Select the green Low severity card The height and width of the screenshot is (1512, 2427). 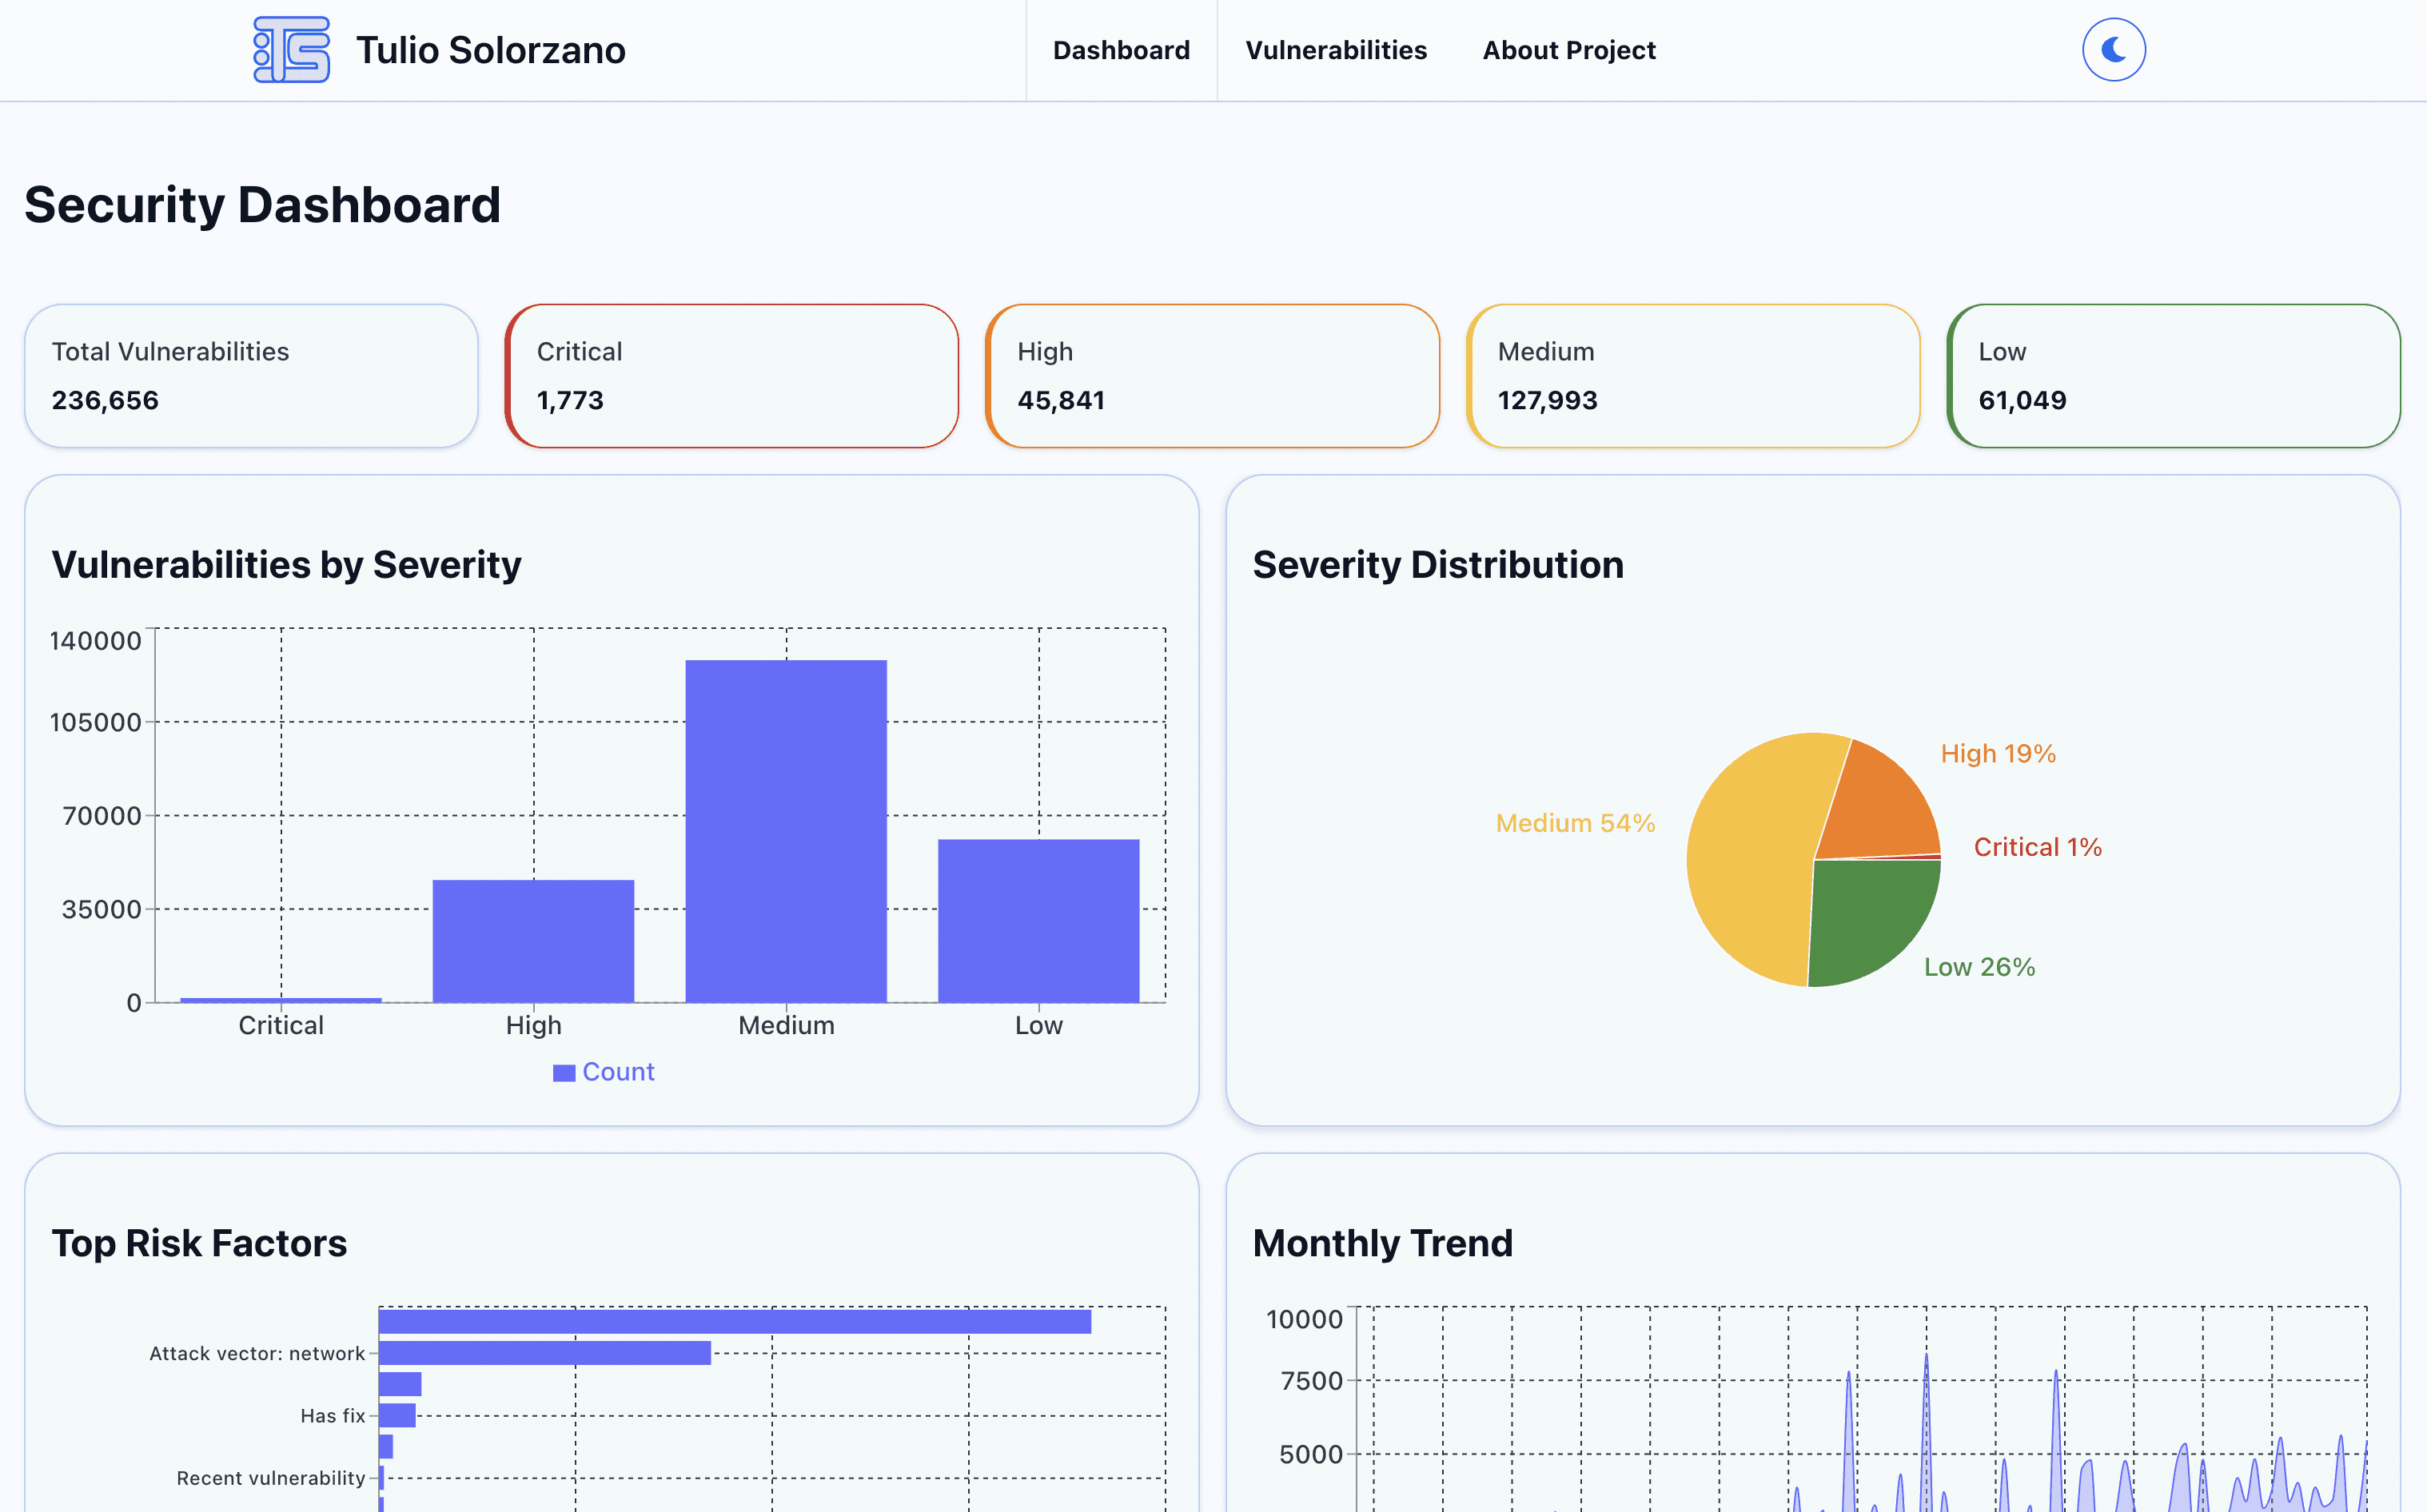[2174, 375]
